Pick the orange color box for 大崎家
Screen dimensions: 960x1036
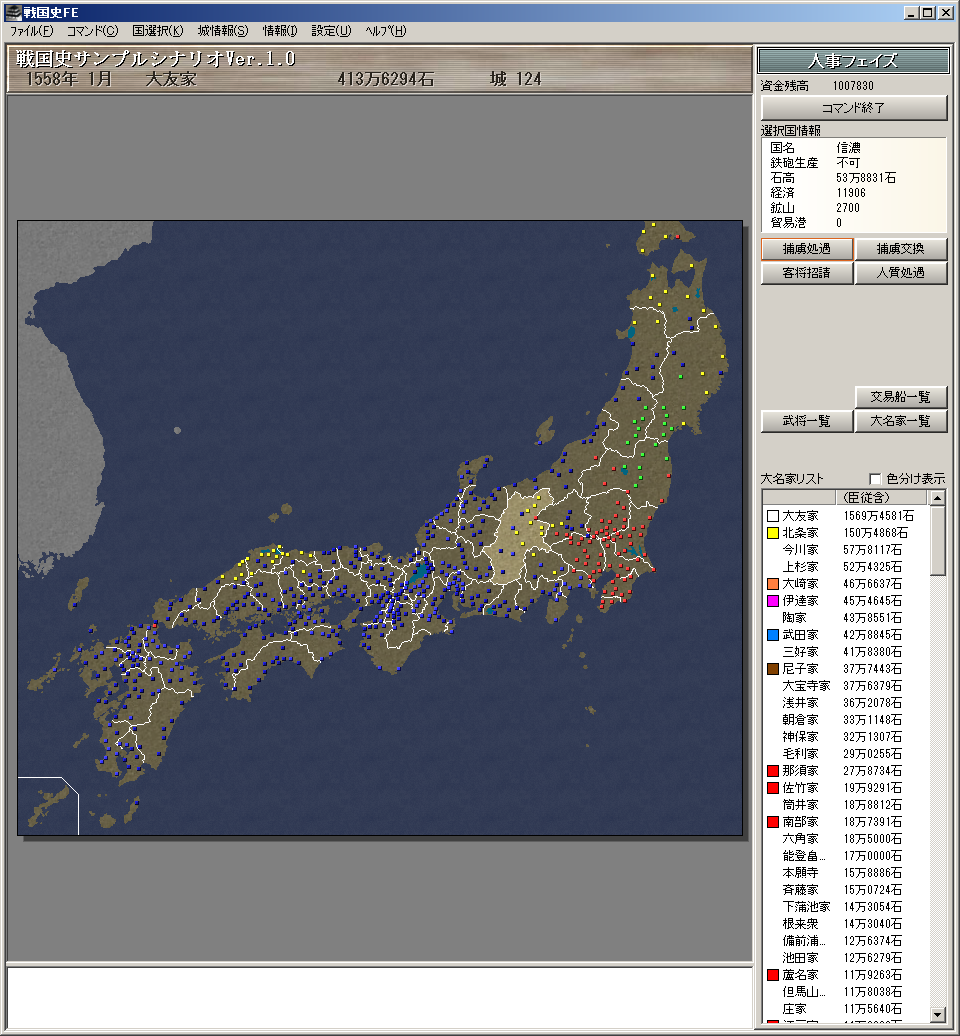click(x=772, y=584)
